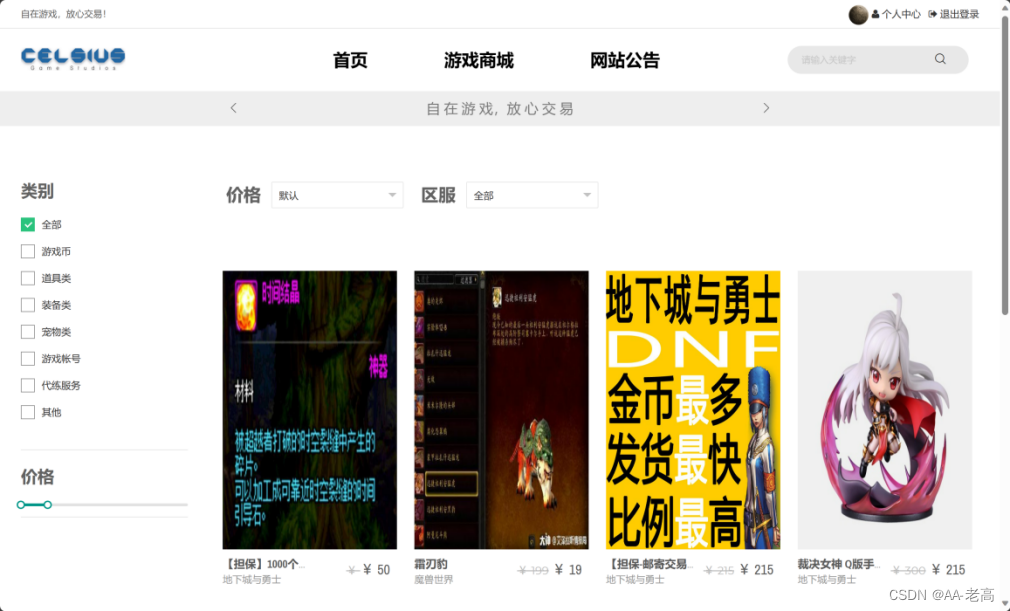Screen dimensions: 1010x611
Task: Click the 【担保-邮寄交易 product title
Action: point(649,564)
